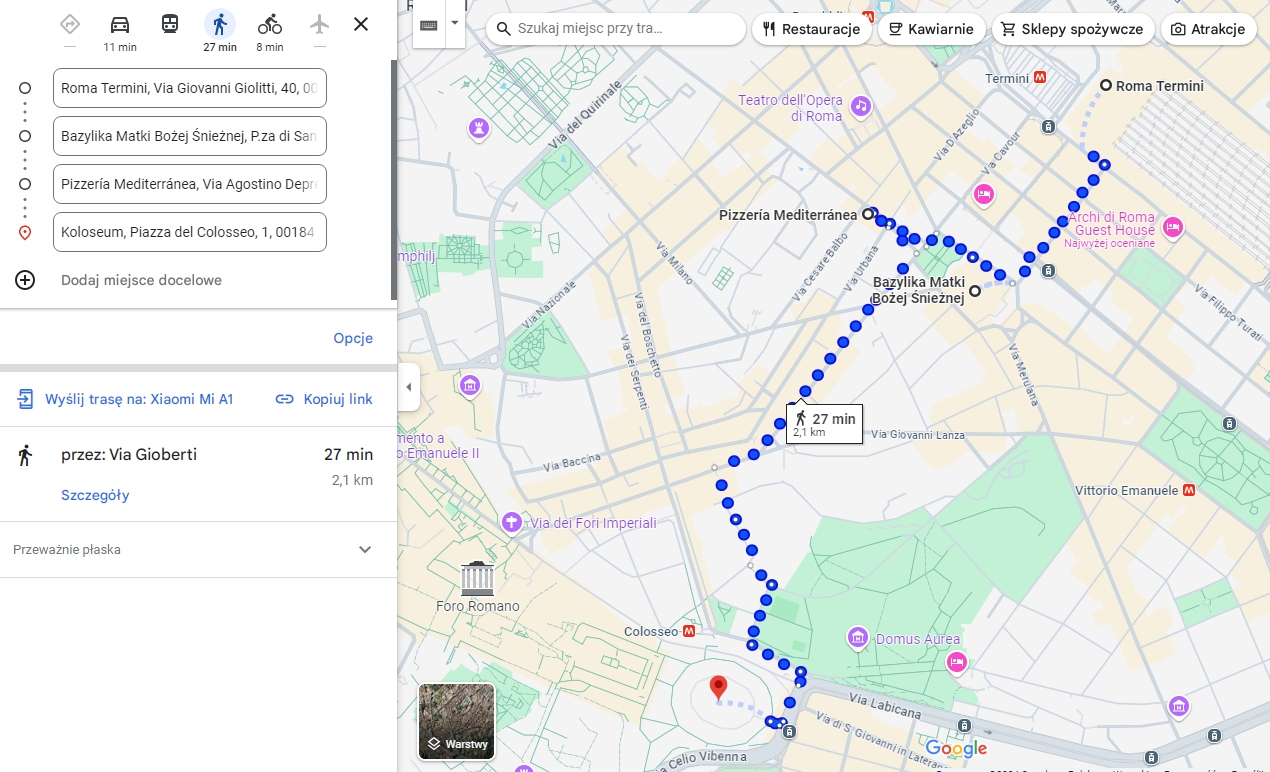Click the Domus Aurea map pin
This screenshot has width=1270, height=772.
pos(857,637)
